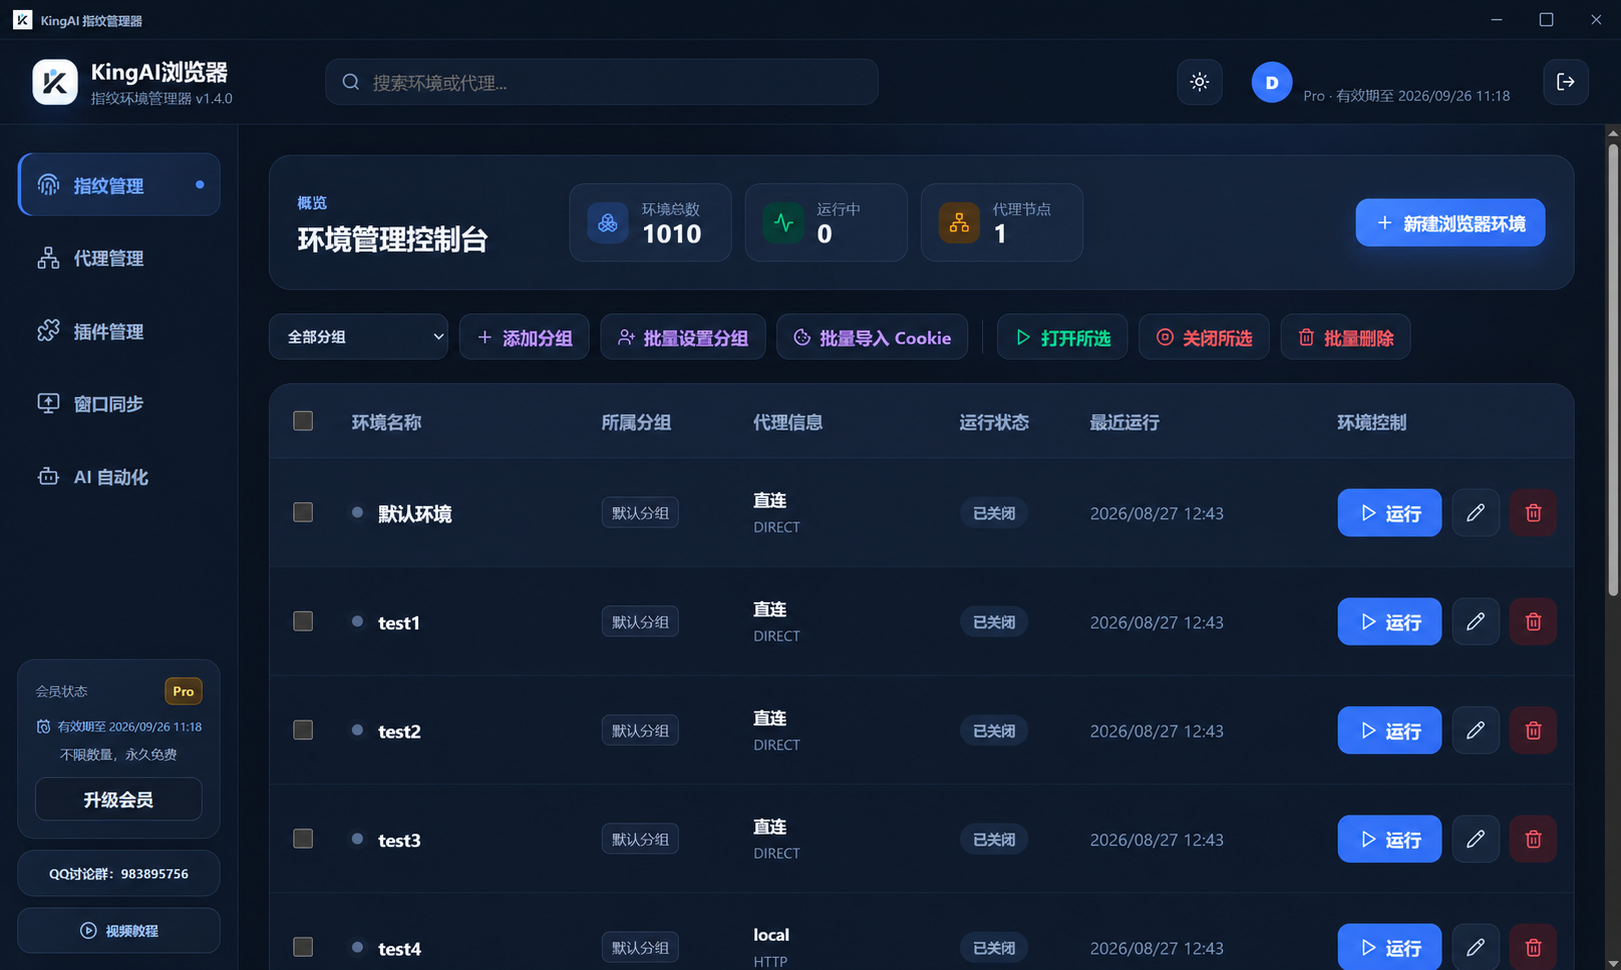The height and width of the screenshot is (970, 1621).
Task: Check the 默认环境 row checkbox
Action: [303, 512]
